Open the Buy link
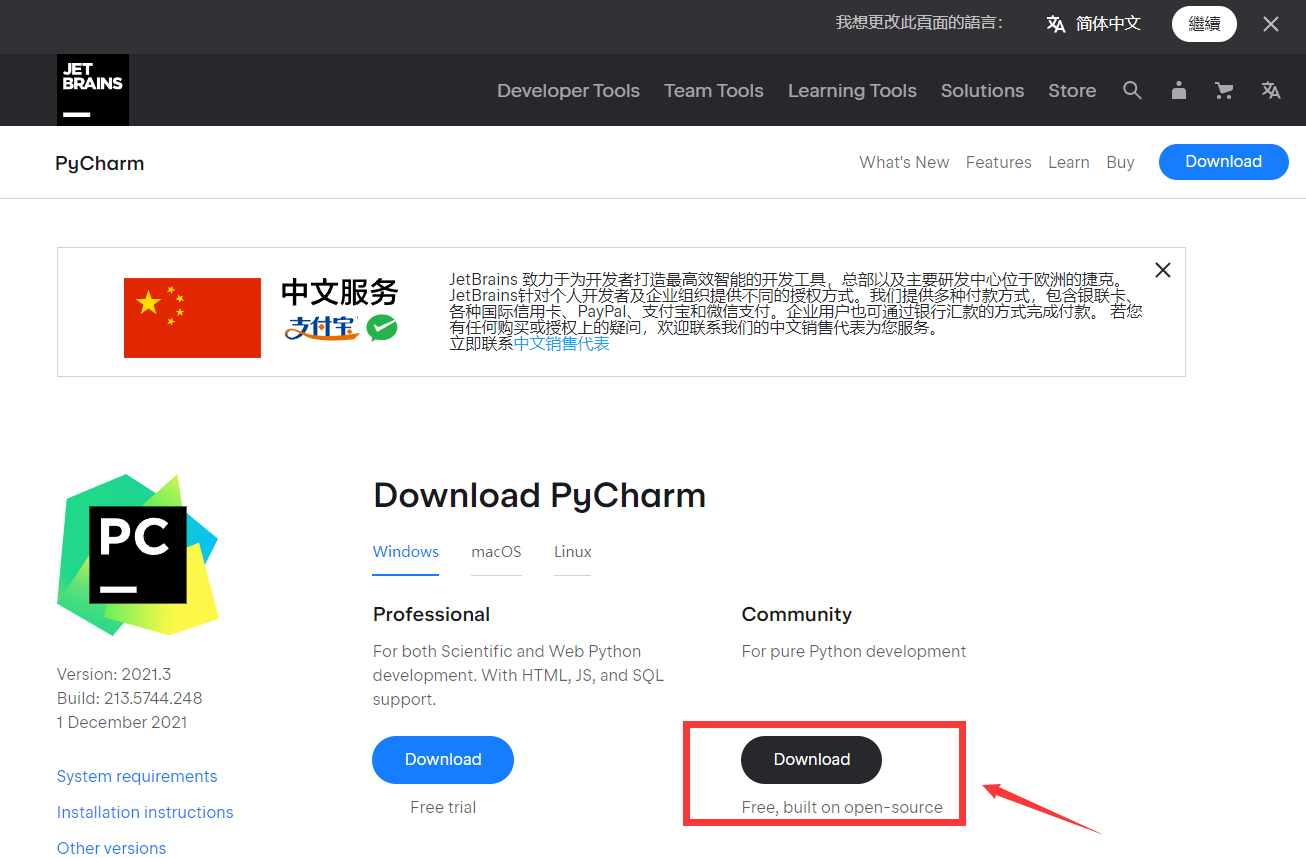Image resolution: width=1306 pixels, height=858 pixels. tap(1120, 162)
